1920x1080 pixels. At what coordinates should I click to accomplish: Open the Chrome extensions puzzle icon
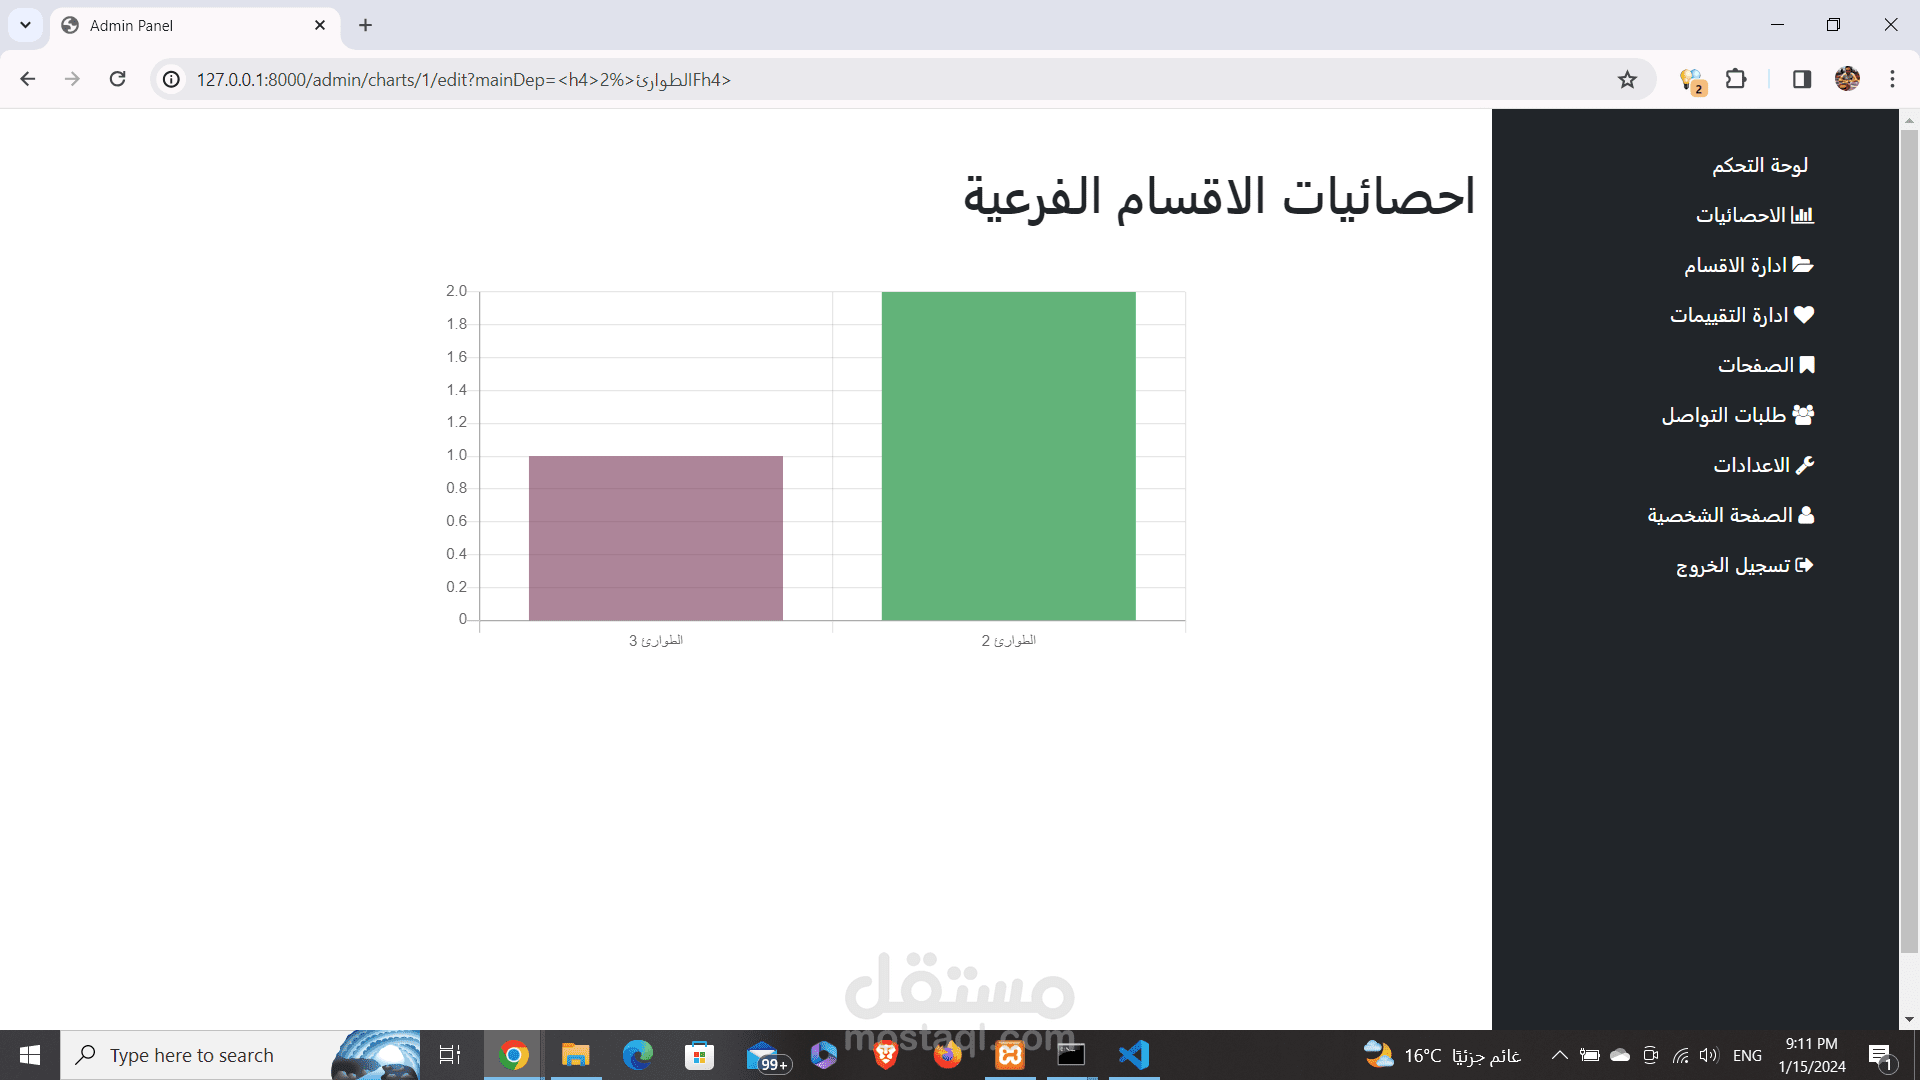pos(1737,80)
